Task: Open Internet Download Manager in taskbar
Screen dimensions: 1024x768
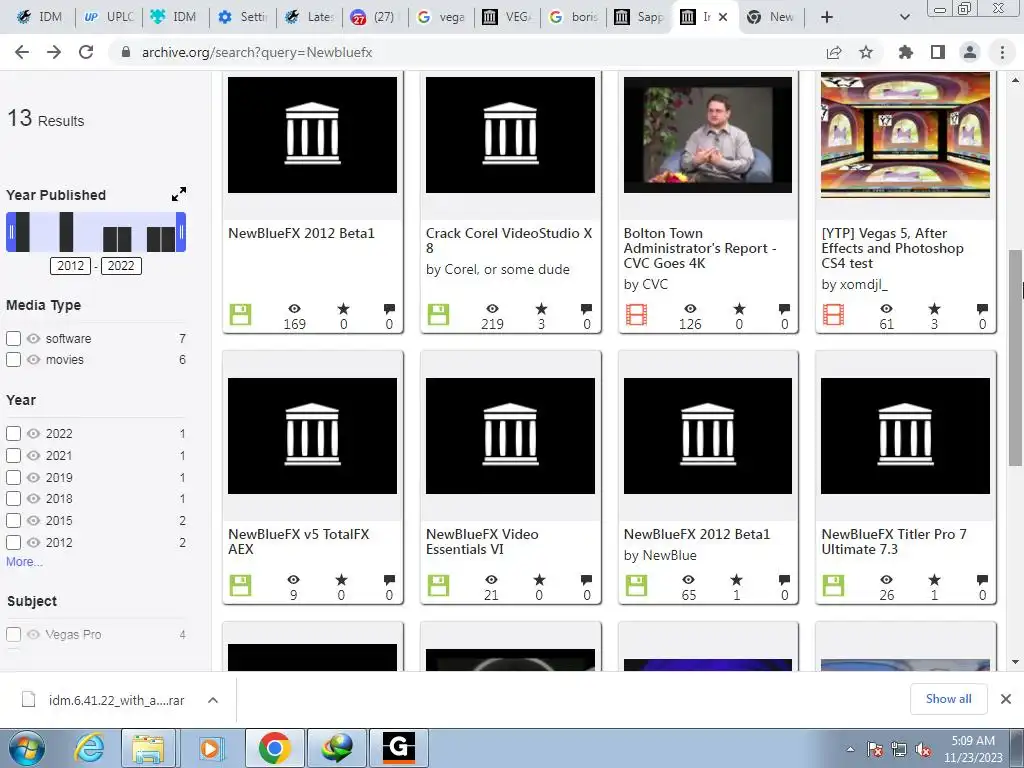Action: click(336, 748)
